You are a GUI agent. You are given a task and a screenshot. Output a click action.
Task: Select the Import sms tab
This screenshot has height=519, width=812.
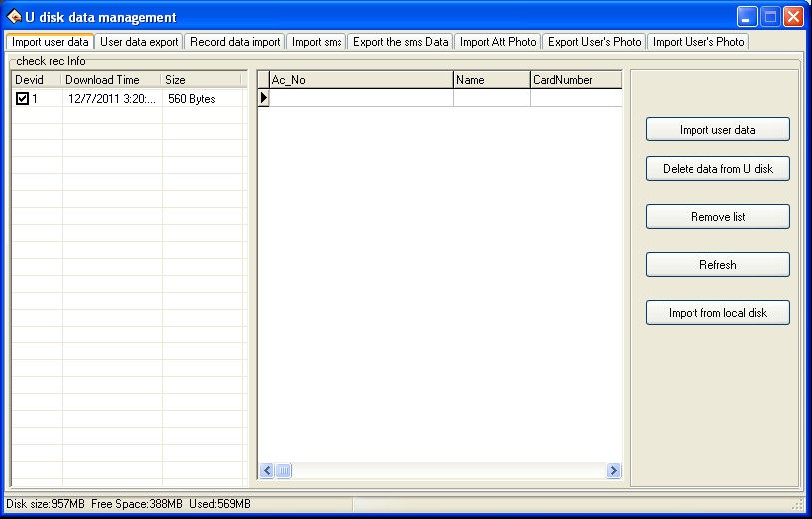316,42
